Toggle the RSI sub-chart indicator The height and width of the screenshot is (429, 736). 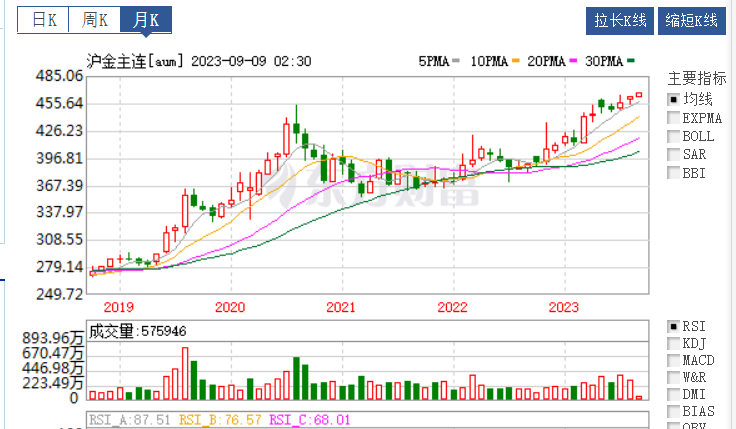[673, 326]
